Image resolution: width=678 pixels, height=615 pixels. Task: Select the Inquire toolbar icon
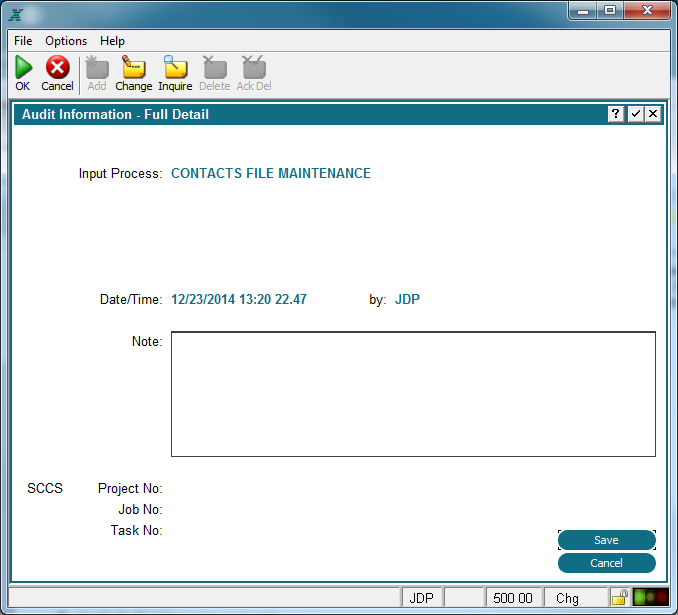(175, 67)
